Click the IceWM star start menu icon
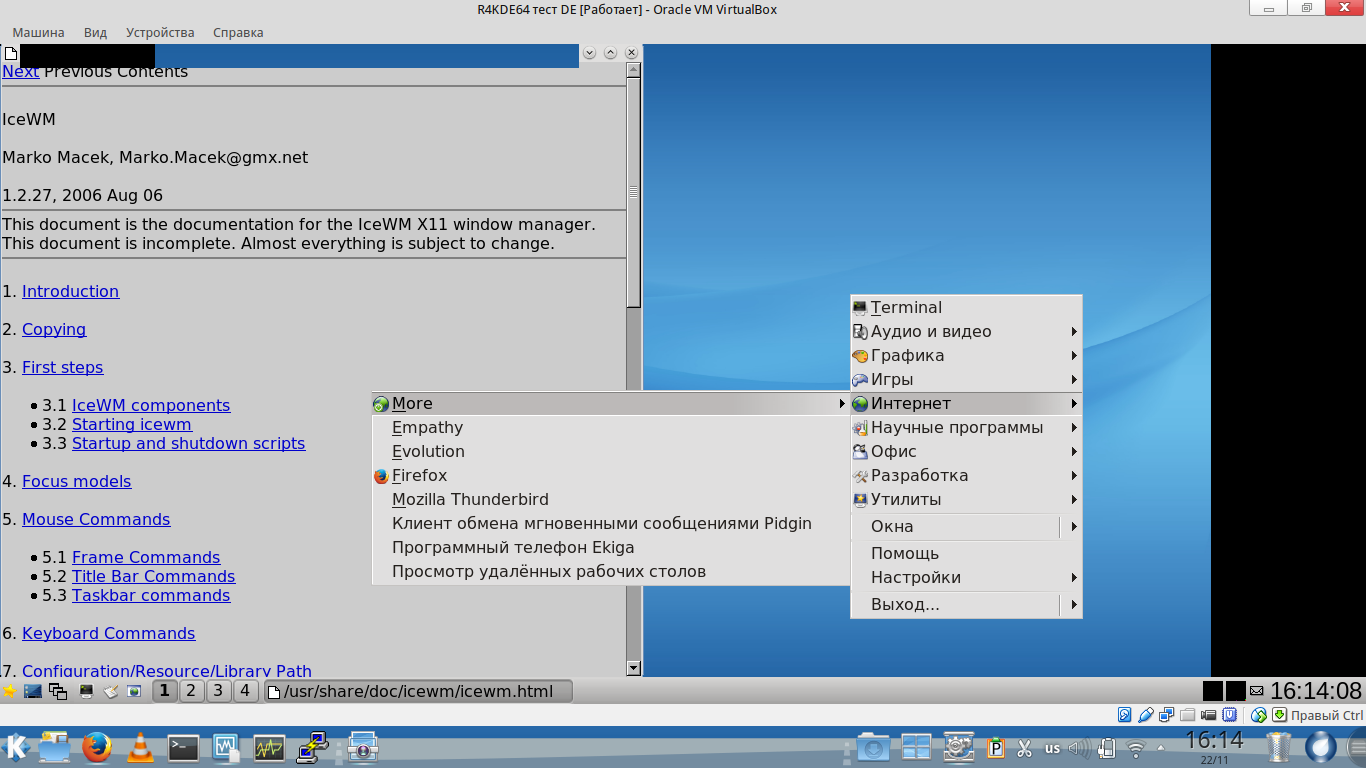 coord(9,691)
